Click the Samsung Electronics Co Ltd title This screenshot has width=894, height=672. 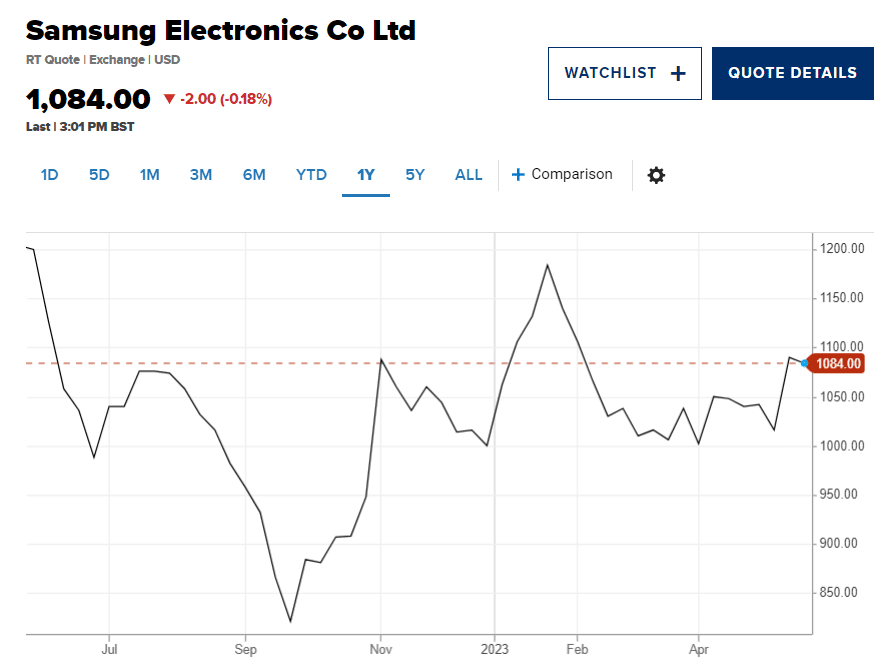[221, 31]
